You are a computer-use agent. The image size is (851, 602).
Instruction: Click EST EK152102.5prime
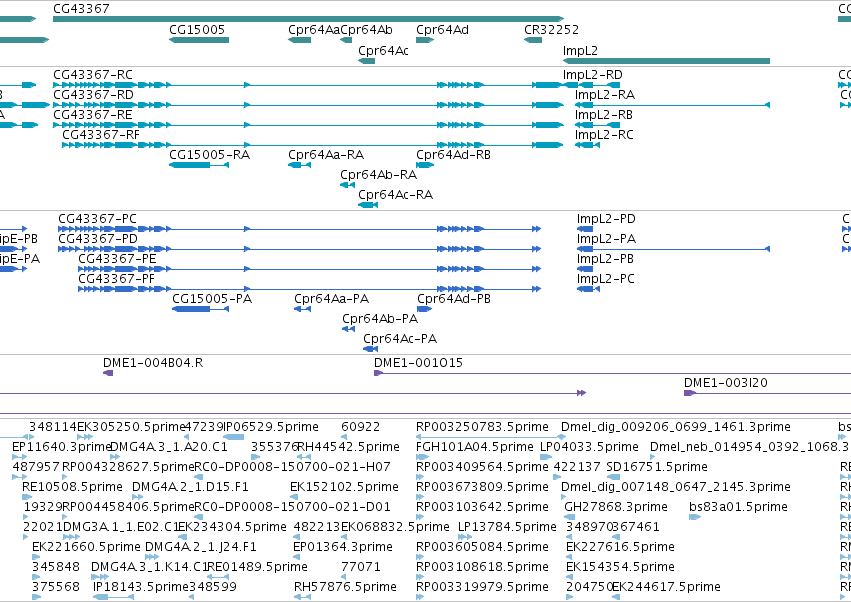pyautogui.click(x=294, y=497)
